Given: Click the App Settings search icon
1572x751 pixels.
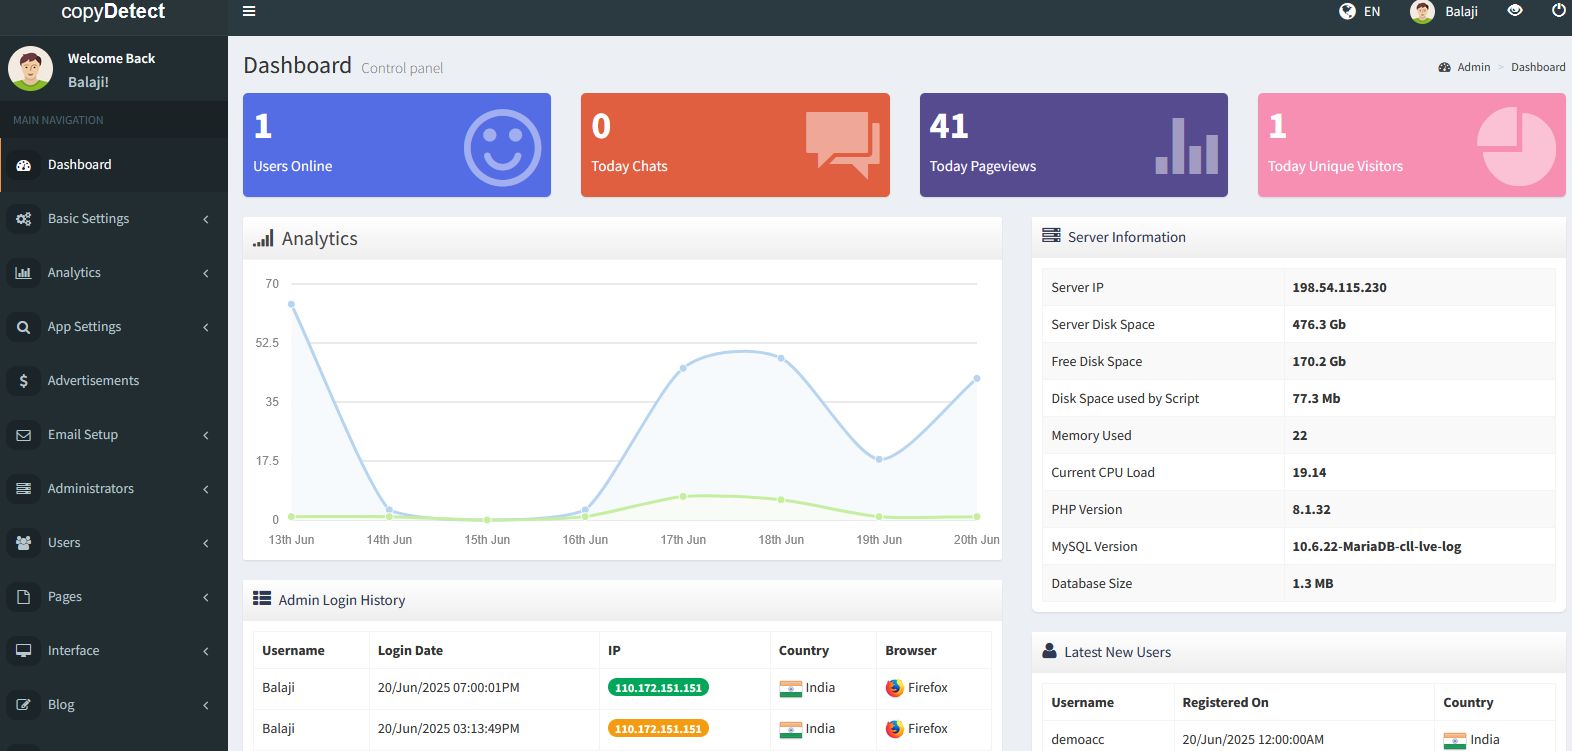Looking at the screenshot, I should (x=24, y=327).
